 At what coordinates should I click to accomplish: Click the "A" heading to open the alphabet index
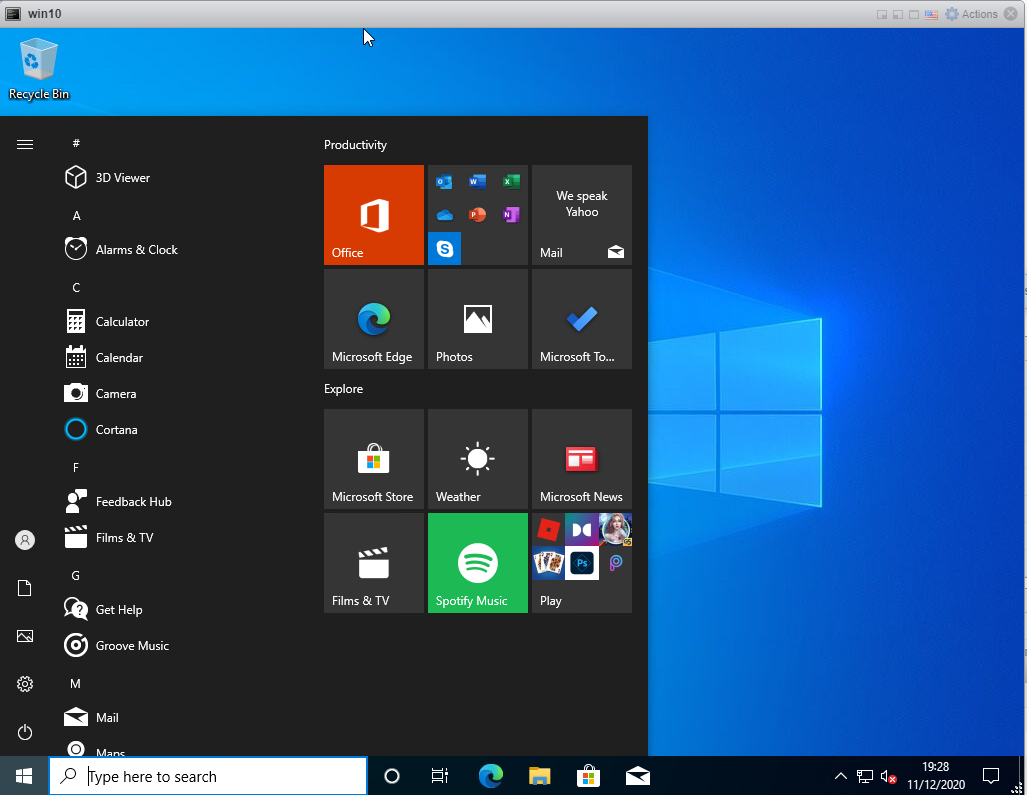click(76, 215)
